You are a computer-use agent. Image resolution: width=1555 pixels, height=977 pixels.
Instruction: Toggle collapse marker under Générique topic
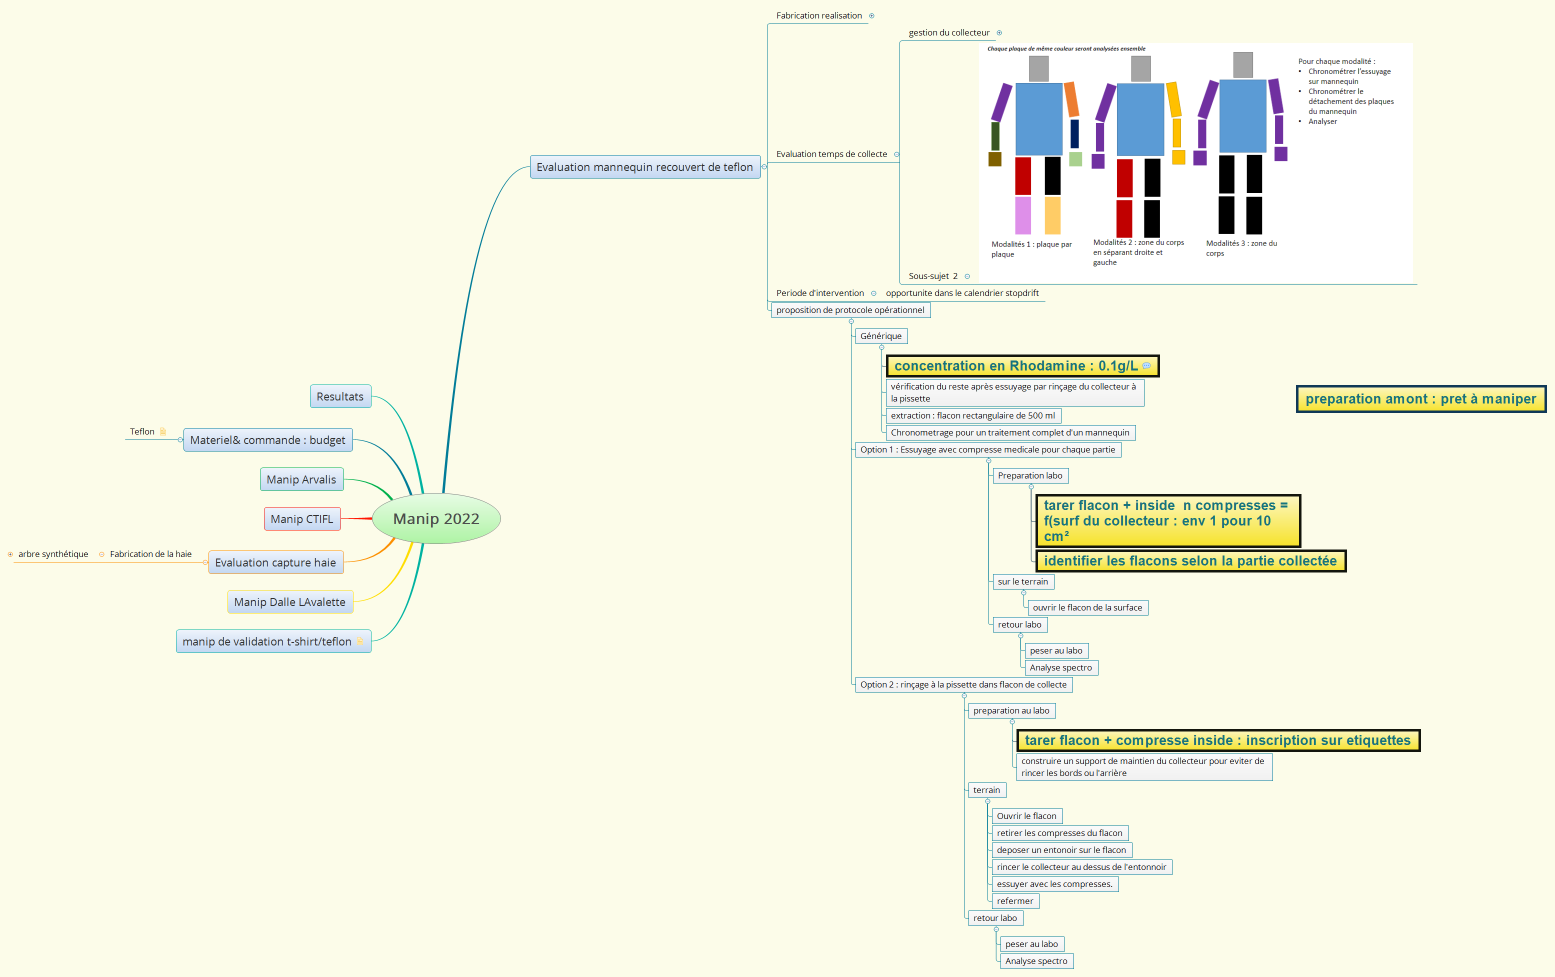881,347
